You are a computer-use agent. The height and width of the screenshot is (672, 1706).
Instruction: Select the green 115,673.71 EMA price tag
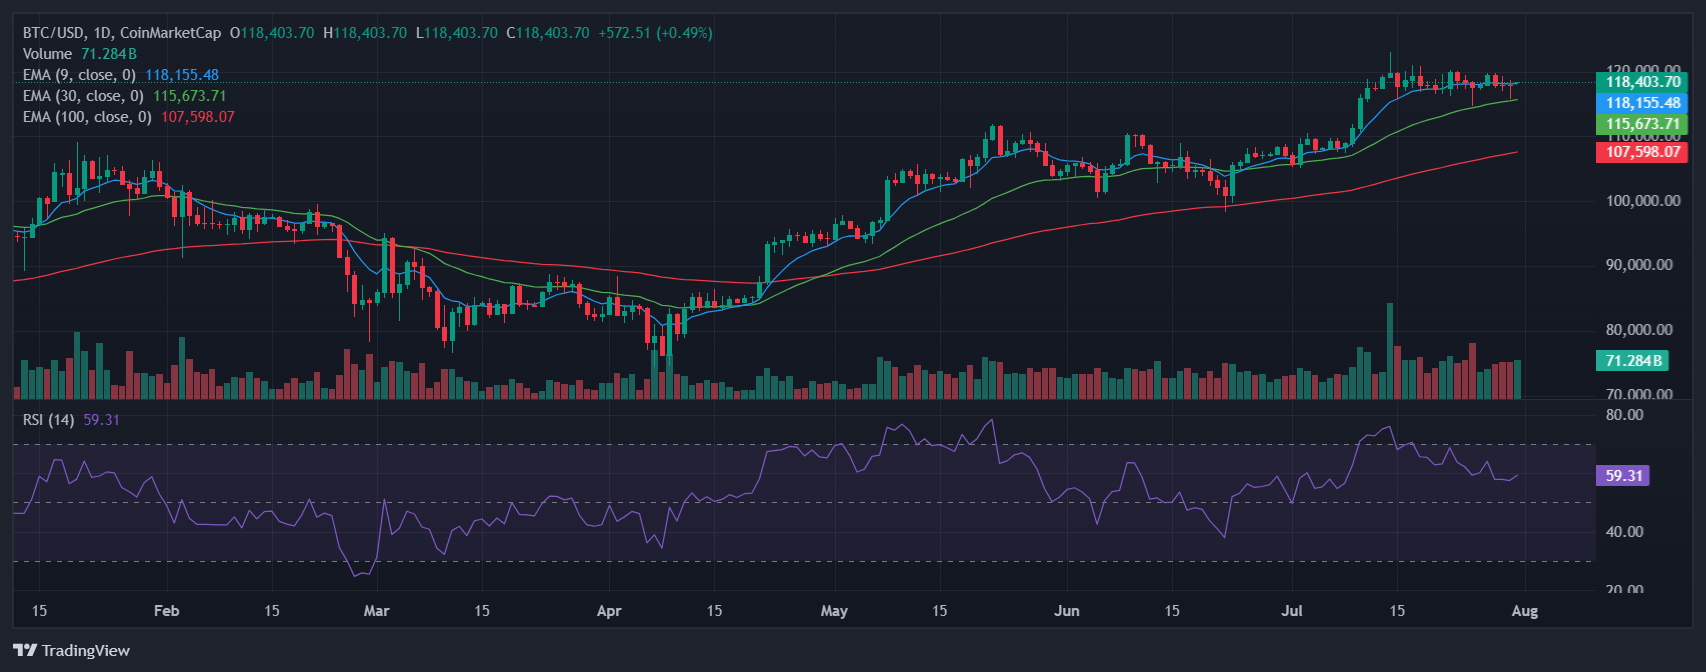(x=1642, y=124)
